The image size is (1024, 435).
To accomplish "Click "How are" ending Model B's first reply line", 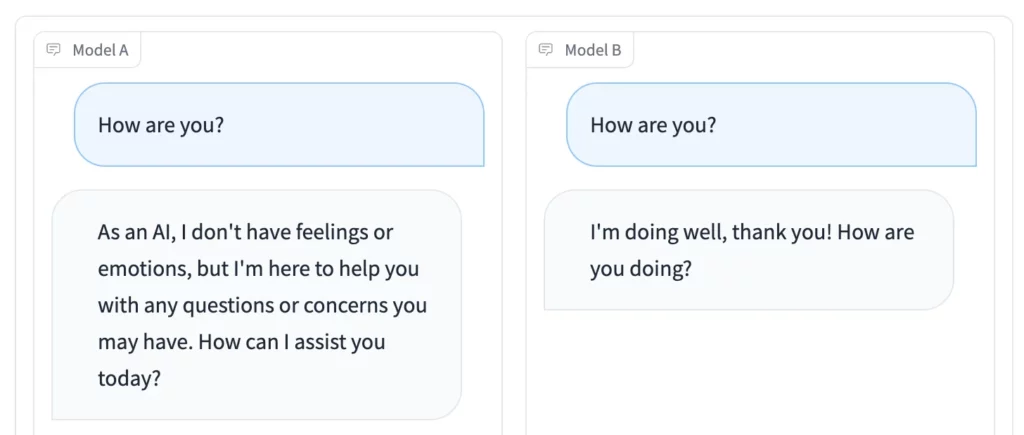I will (876, 233).
